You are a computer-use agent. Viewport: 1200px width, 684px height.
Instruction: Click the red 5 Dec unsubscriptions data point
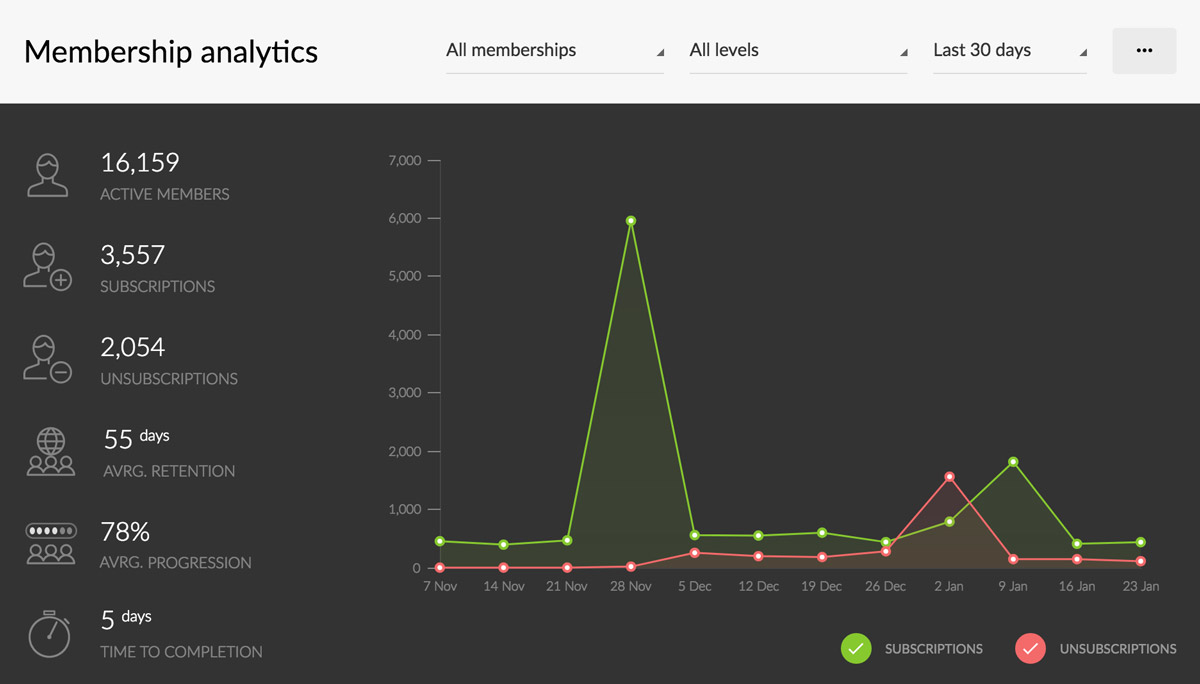tap(695, 553)
